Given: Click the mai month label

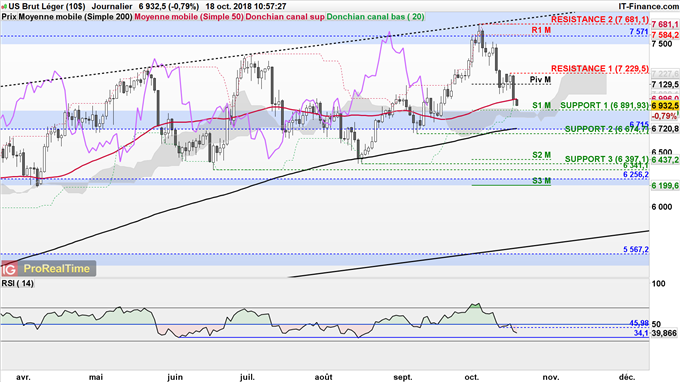Looking at the screenshot, I should coord(96,377).
